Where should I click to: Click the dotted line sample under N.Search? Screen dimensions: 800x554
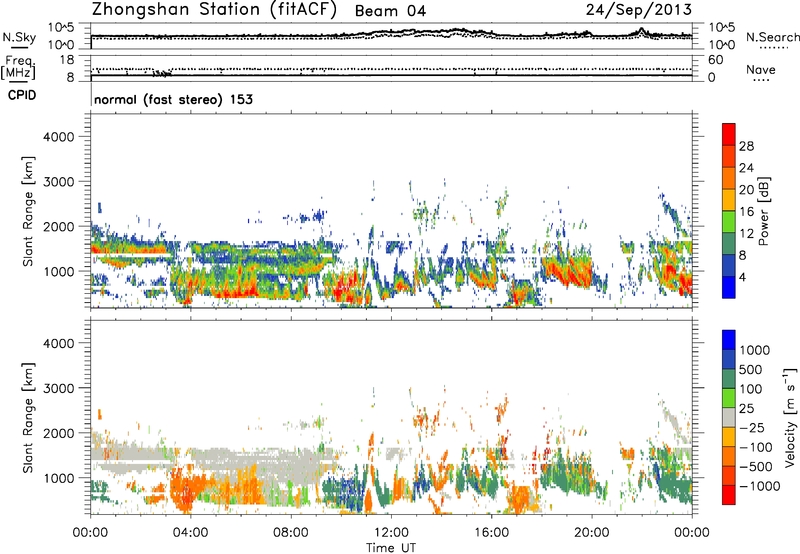pos(773,48)
